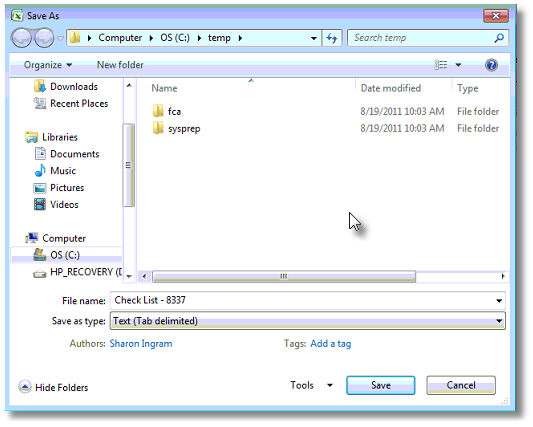The width and height of the screenshot is (533, 427).
Task: Open the Organize menu
Action: tap(48, 65)
